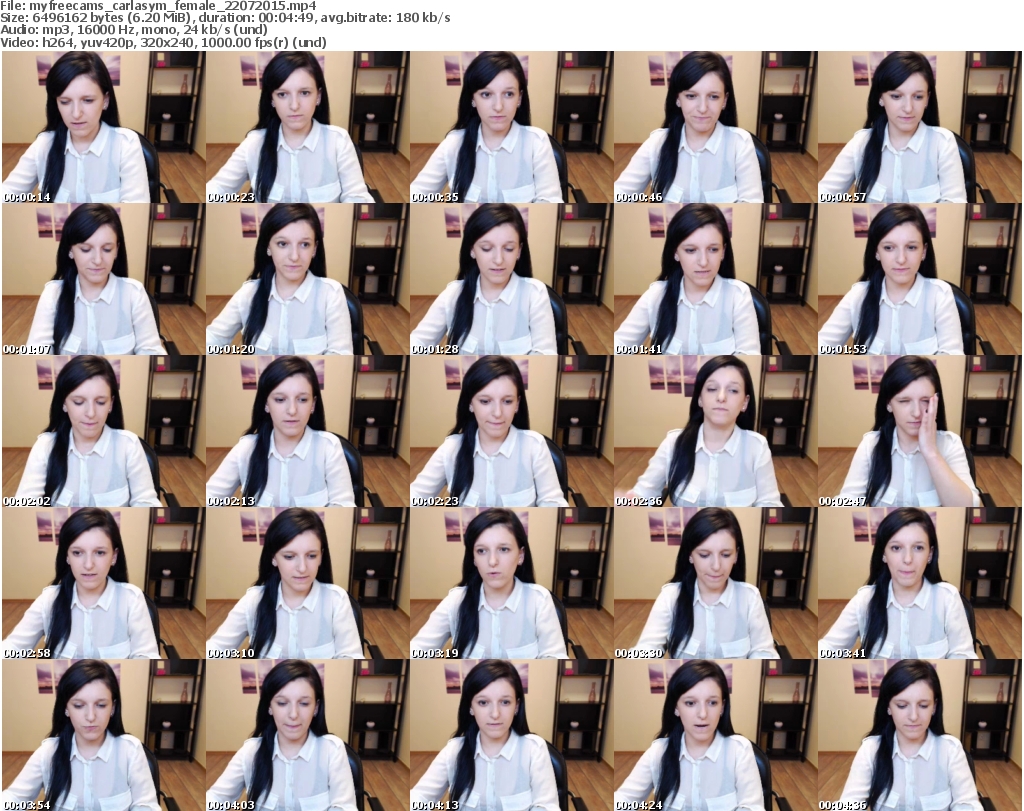Click the duration value '00:04:49'
The image size is (1024, 811).
click(x=285, y=18)
